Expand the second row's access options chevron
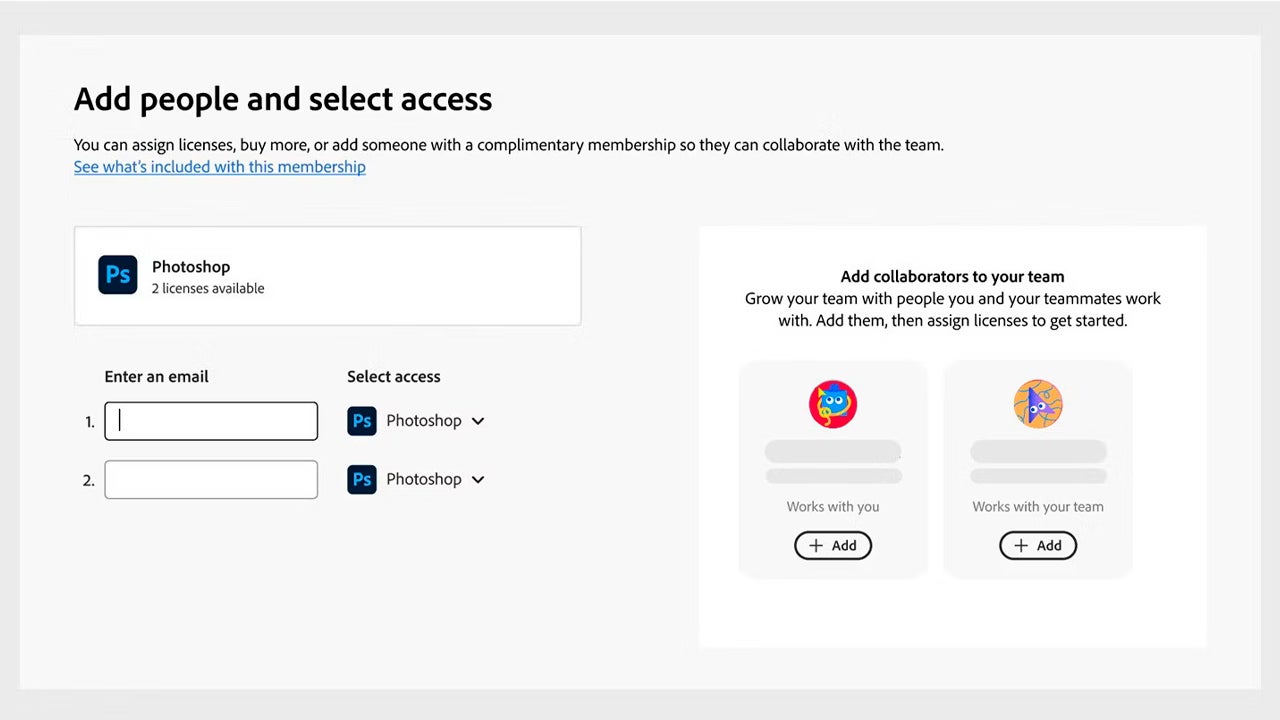1280x720 pixels. click(x=477, y=479)
